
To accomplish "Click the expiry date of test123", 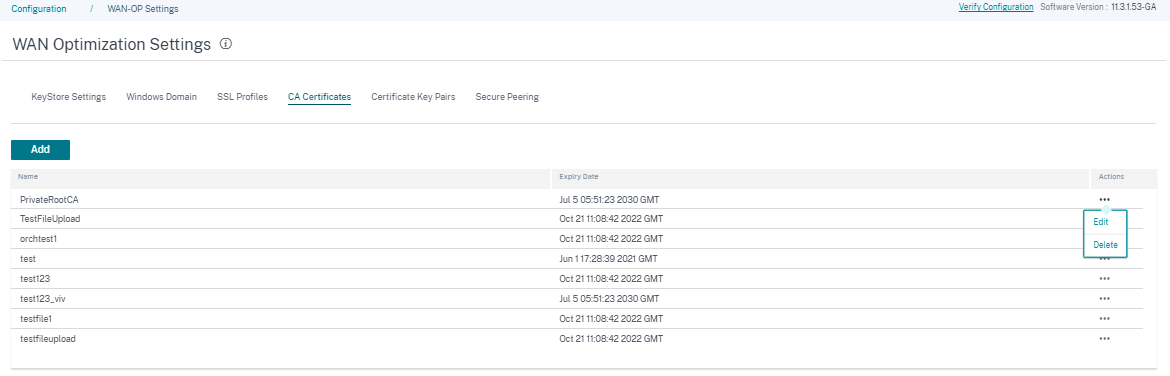I will pos(611,279).
